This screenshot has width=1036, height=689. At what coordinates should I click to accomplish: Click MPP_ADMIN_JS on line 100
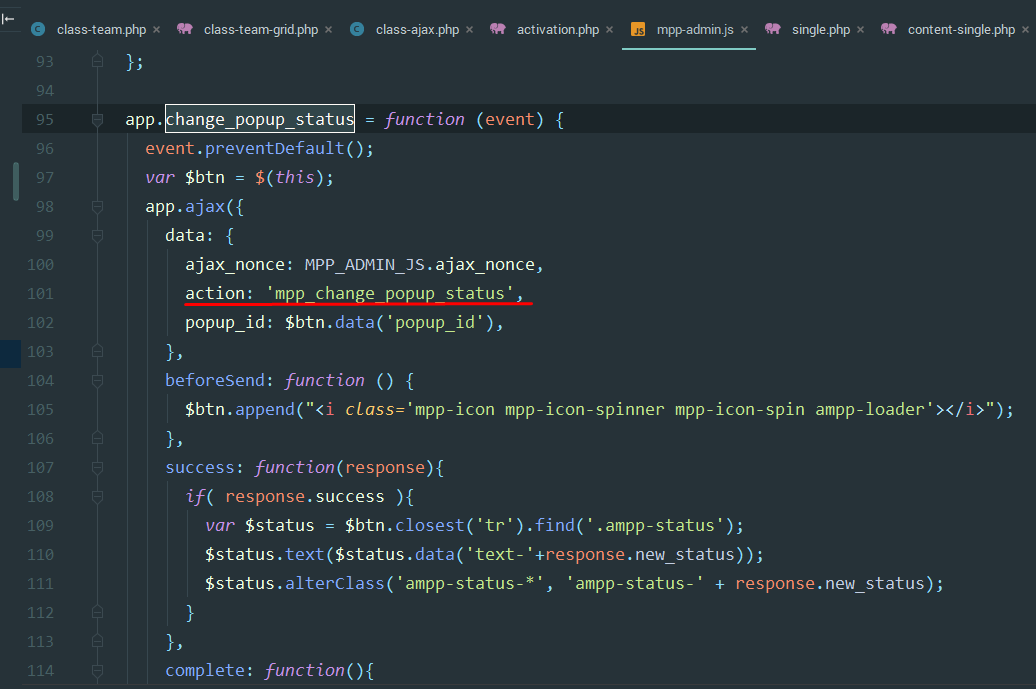click(365, 265)
